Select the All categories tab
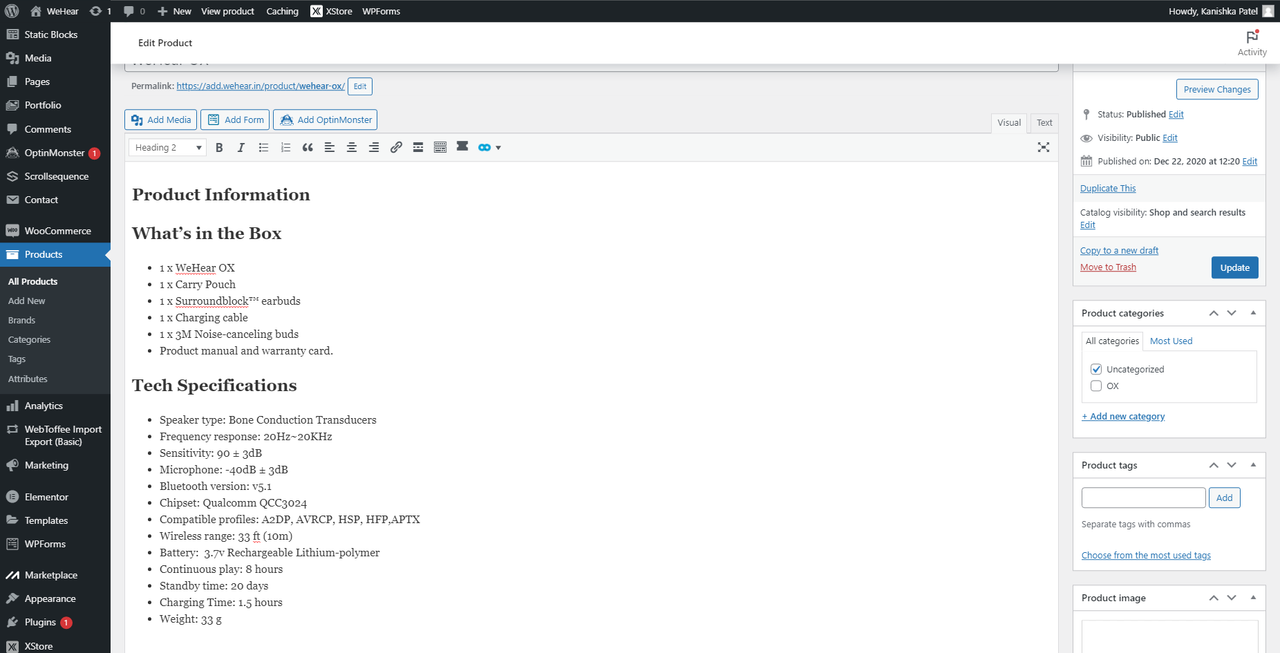 pyautogui.click(x=1112, y=341)
